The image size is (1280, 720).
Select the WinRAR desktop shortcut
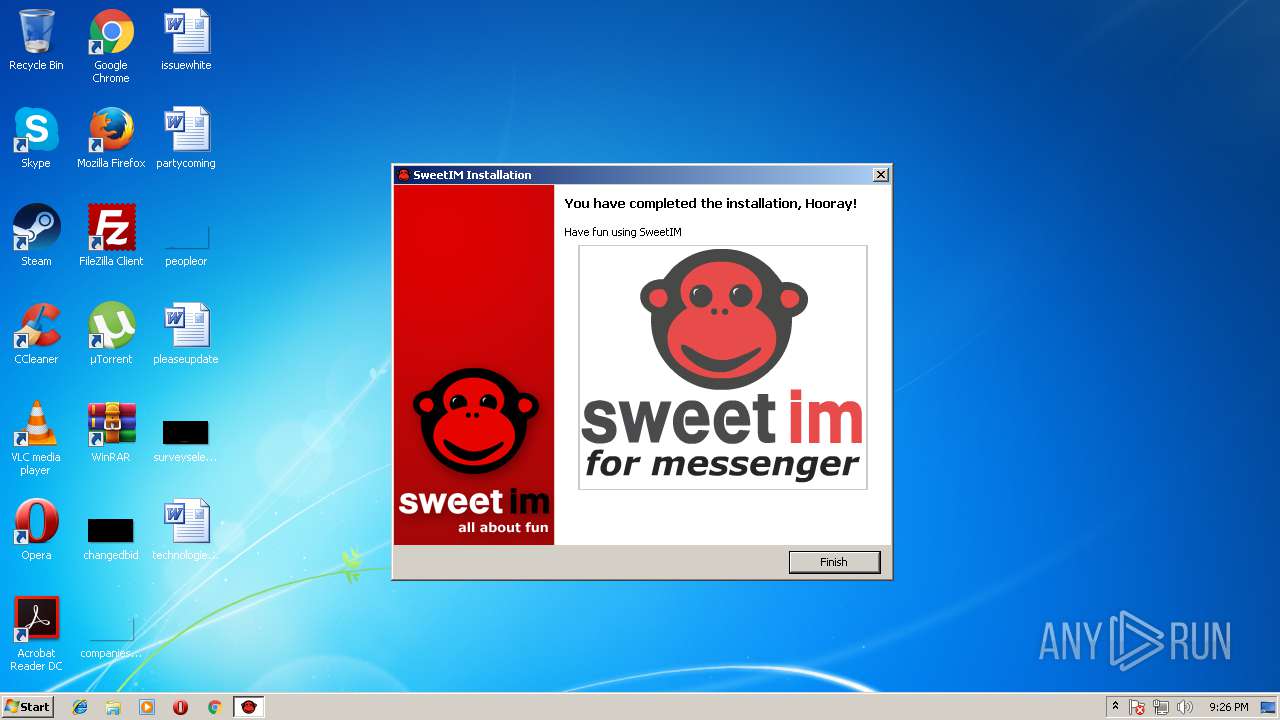pyautogui.click(x=111, y=433)
